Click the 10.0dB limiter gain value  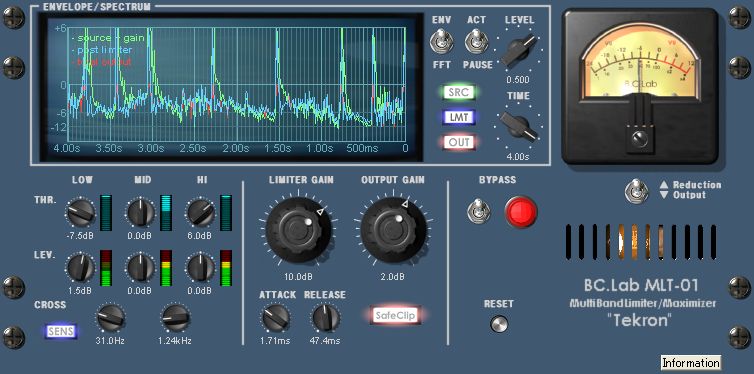pyautogui.click(x=298, y=277)
